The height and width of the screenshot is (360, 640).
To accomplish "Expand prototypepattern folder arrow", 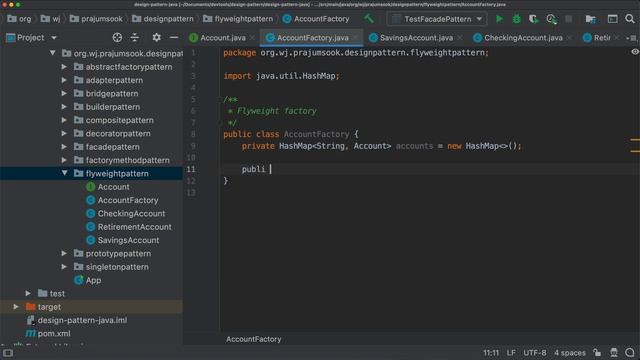I will tap(64, 253).
